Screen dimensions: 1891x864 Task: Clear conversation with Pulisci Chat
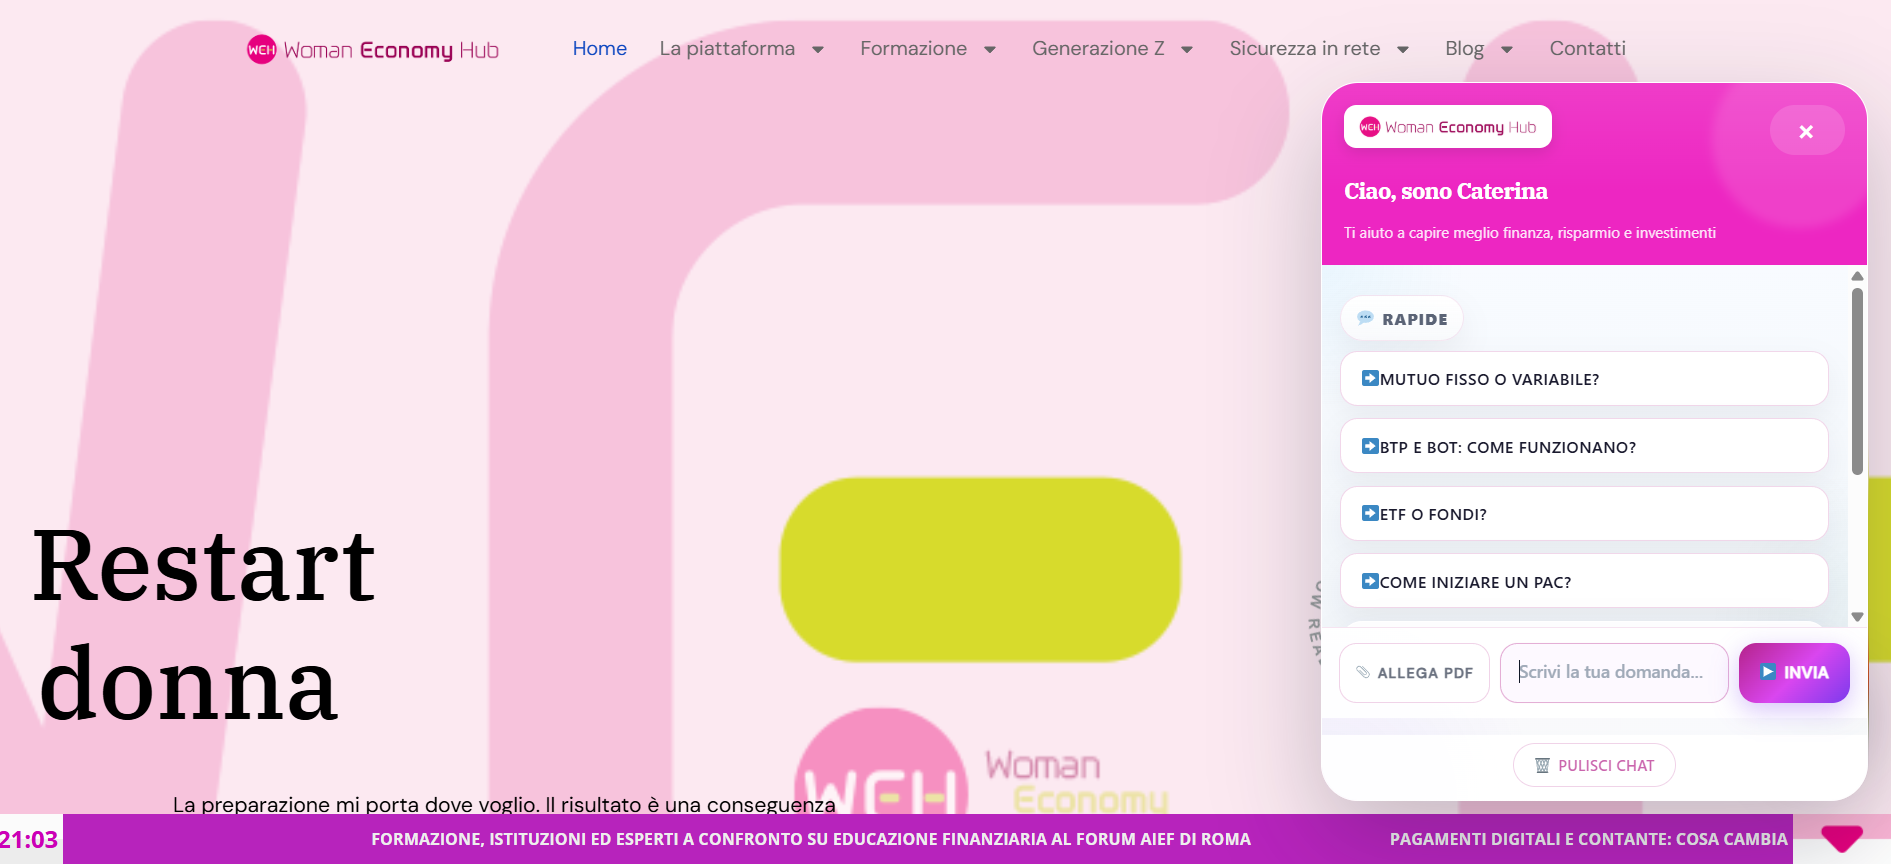point(1594,765)
